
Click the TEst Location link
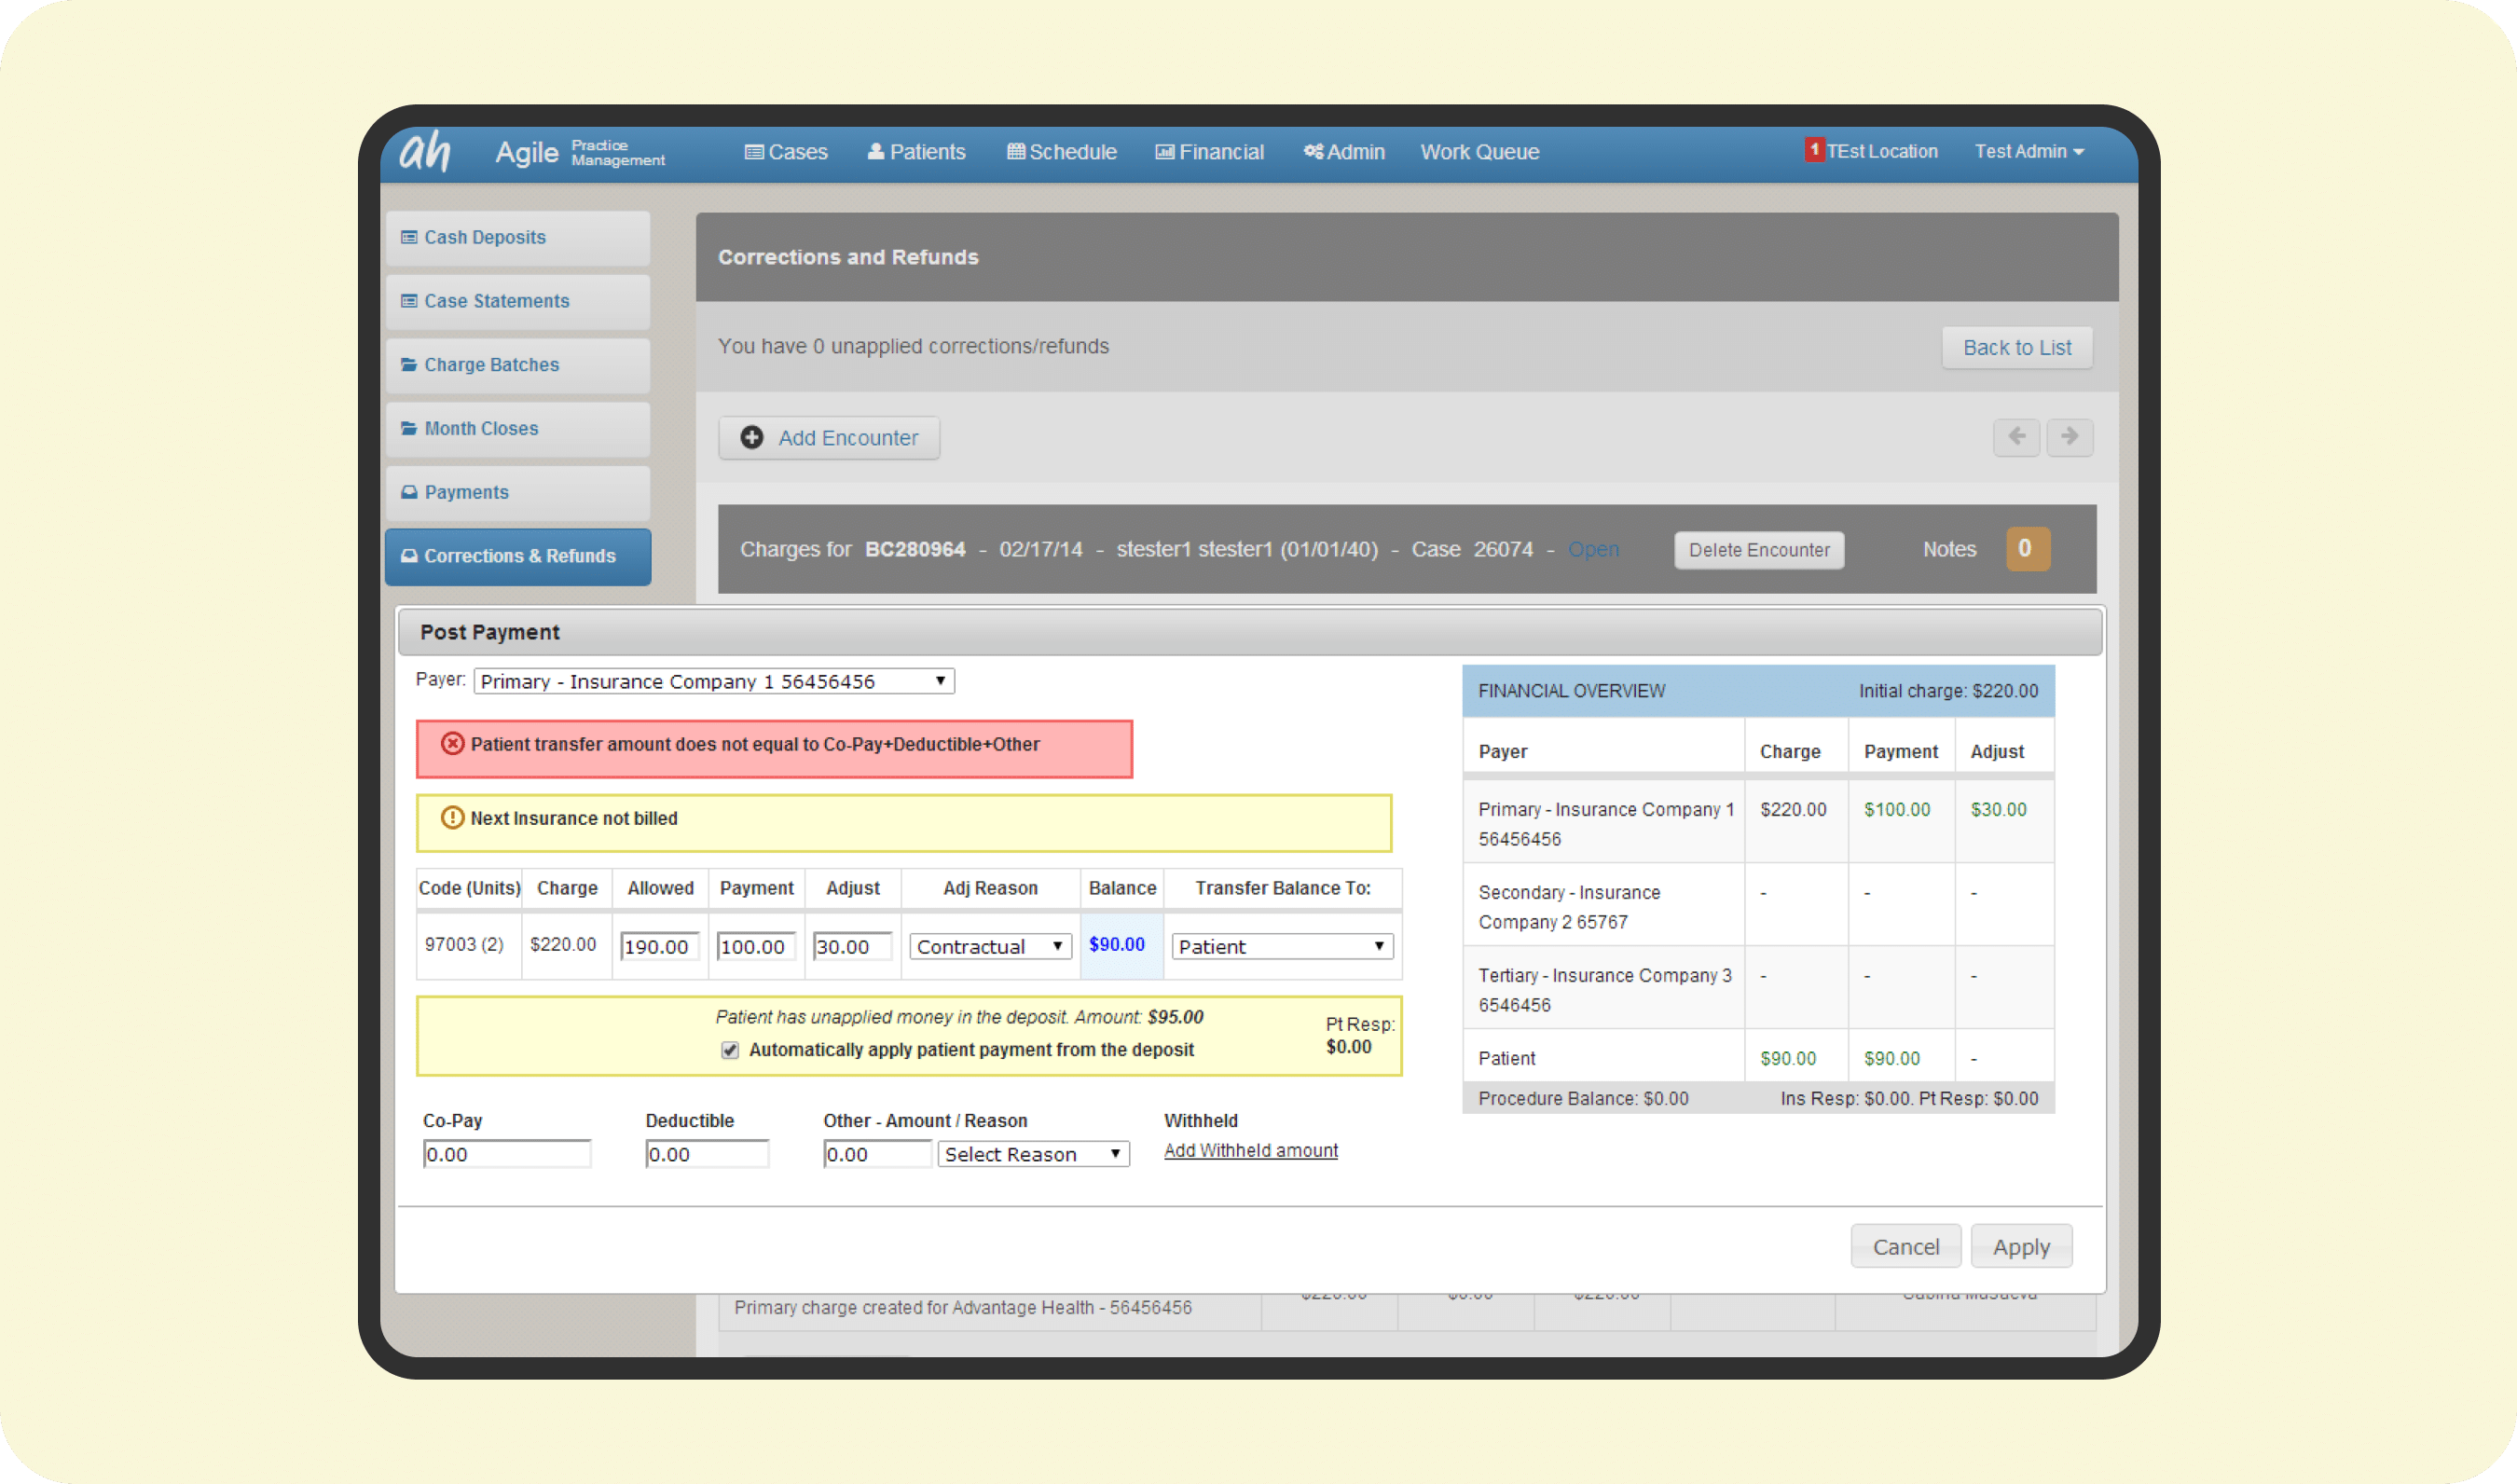point(1882,151)
